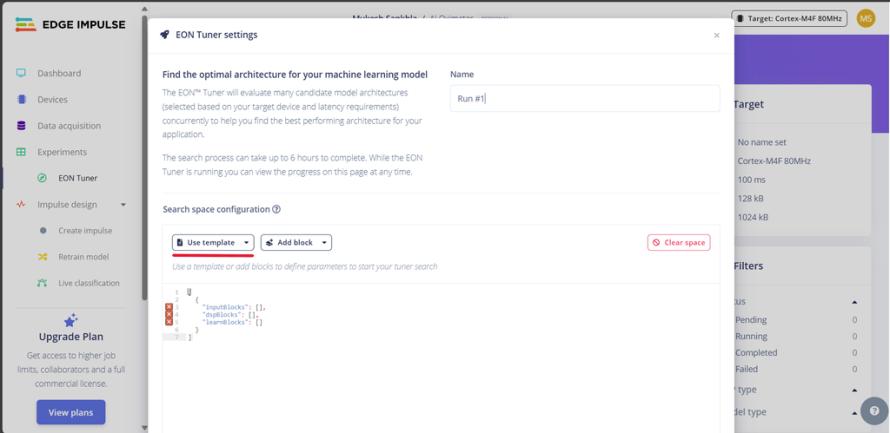Click the error marker beside inputBlocks line
The image size is (890, 433).
coord(169,307)
